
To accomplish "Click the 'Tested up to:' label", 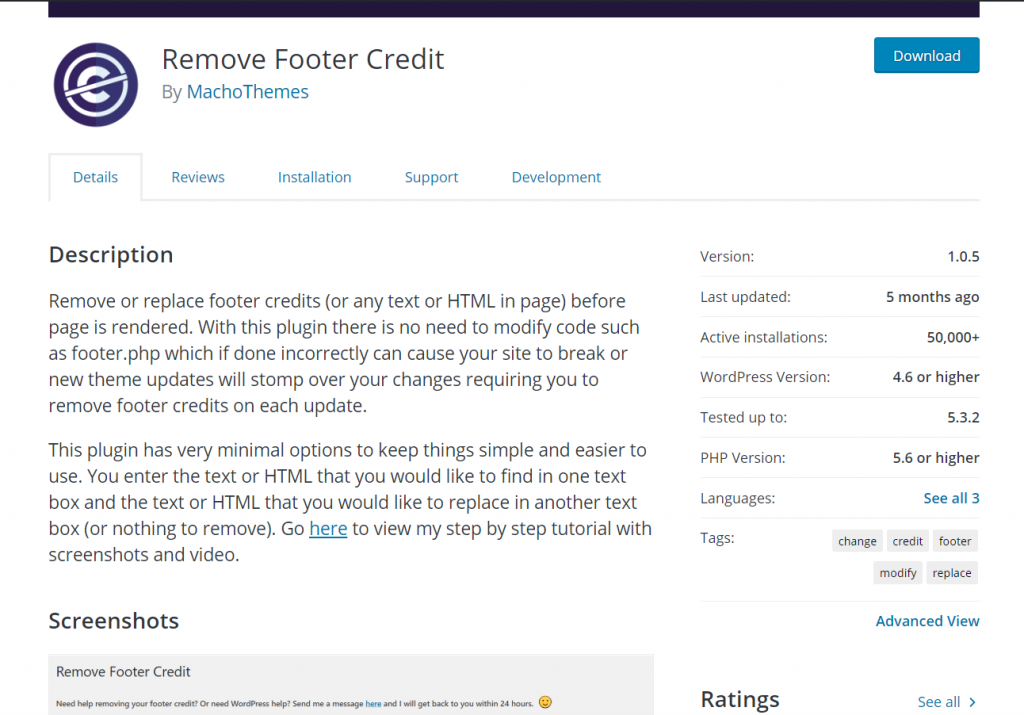I will (x=743, y=418).
